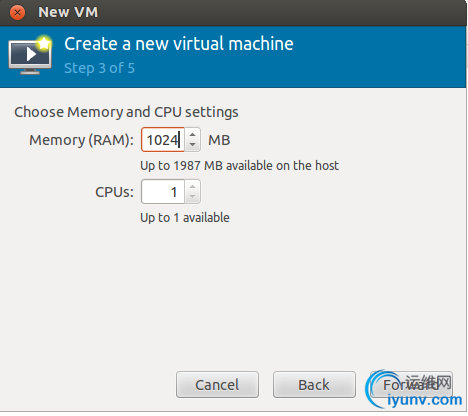
Task: Click the Forward button
Action: [411, 385]
